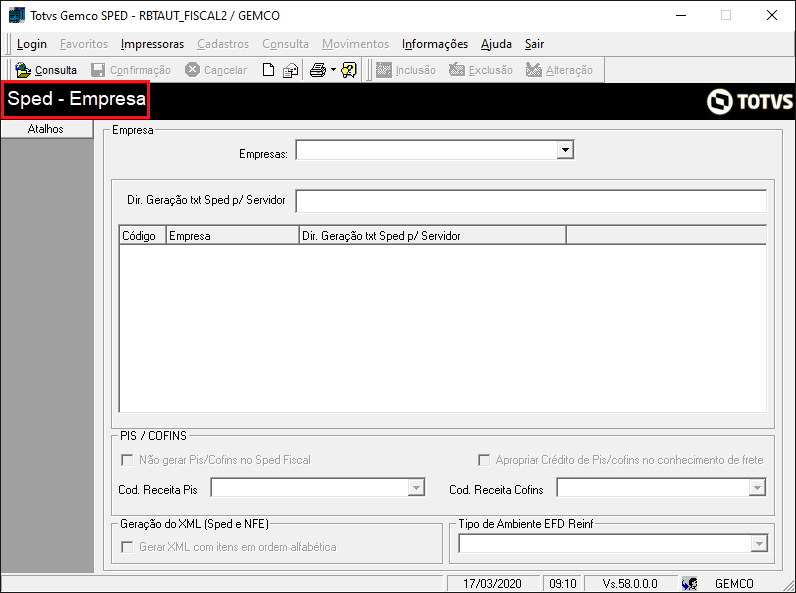This screenshot has height=593, width=796.
Task: Click the Alteração toolbar button
Action: click(x=559, y=70)
